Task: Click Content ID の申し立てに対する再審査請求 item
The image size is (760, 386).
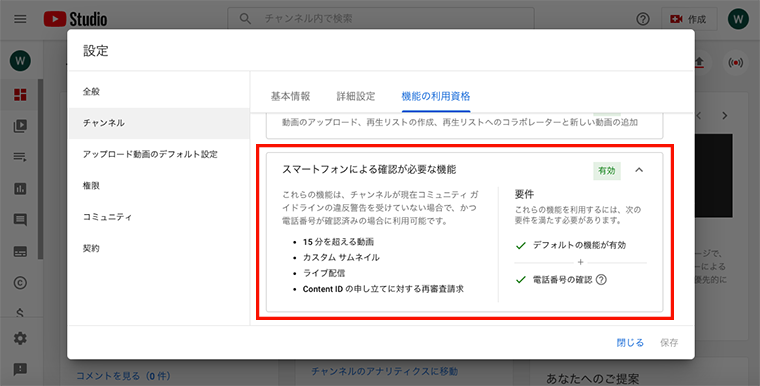Action: [383, 289]
